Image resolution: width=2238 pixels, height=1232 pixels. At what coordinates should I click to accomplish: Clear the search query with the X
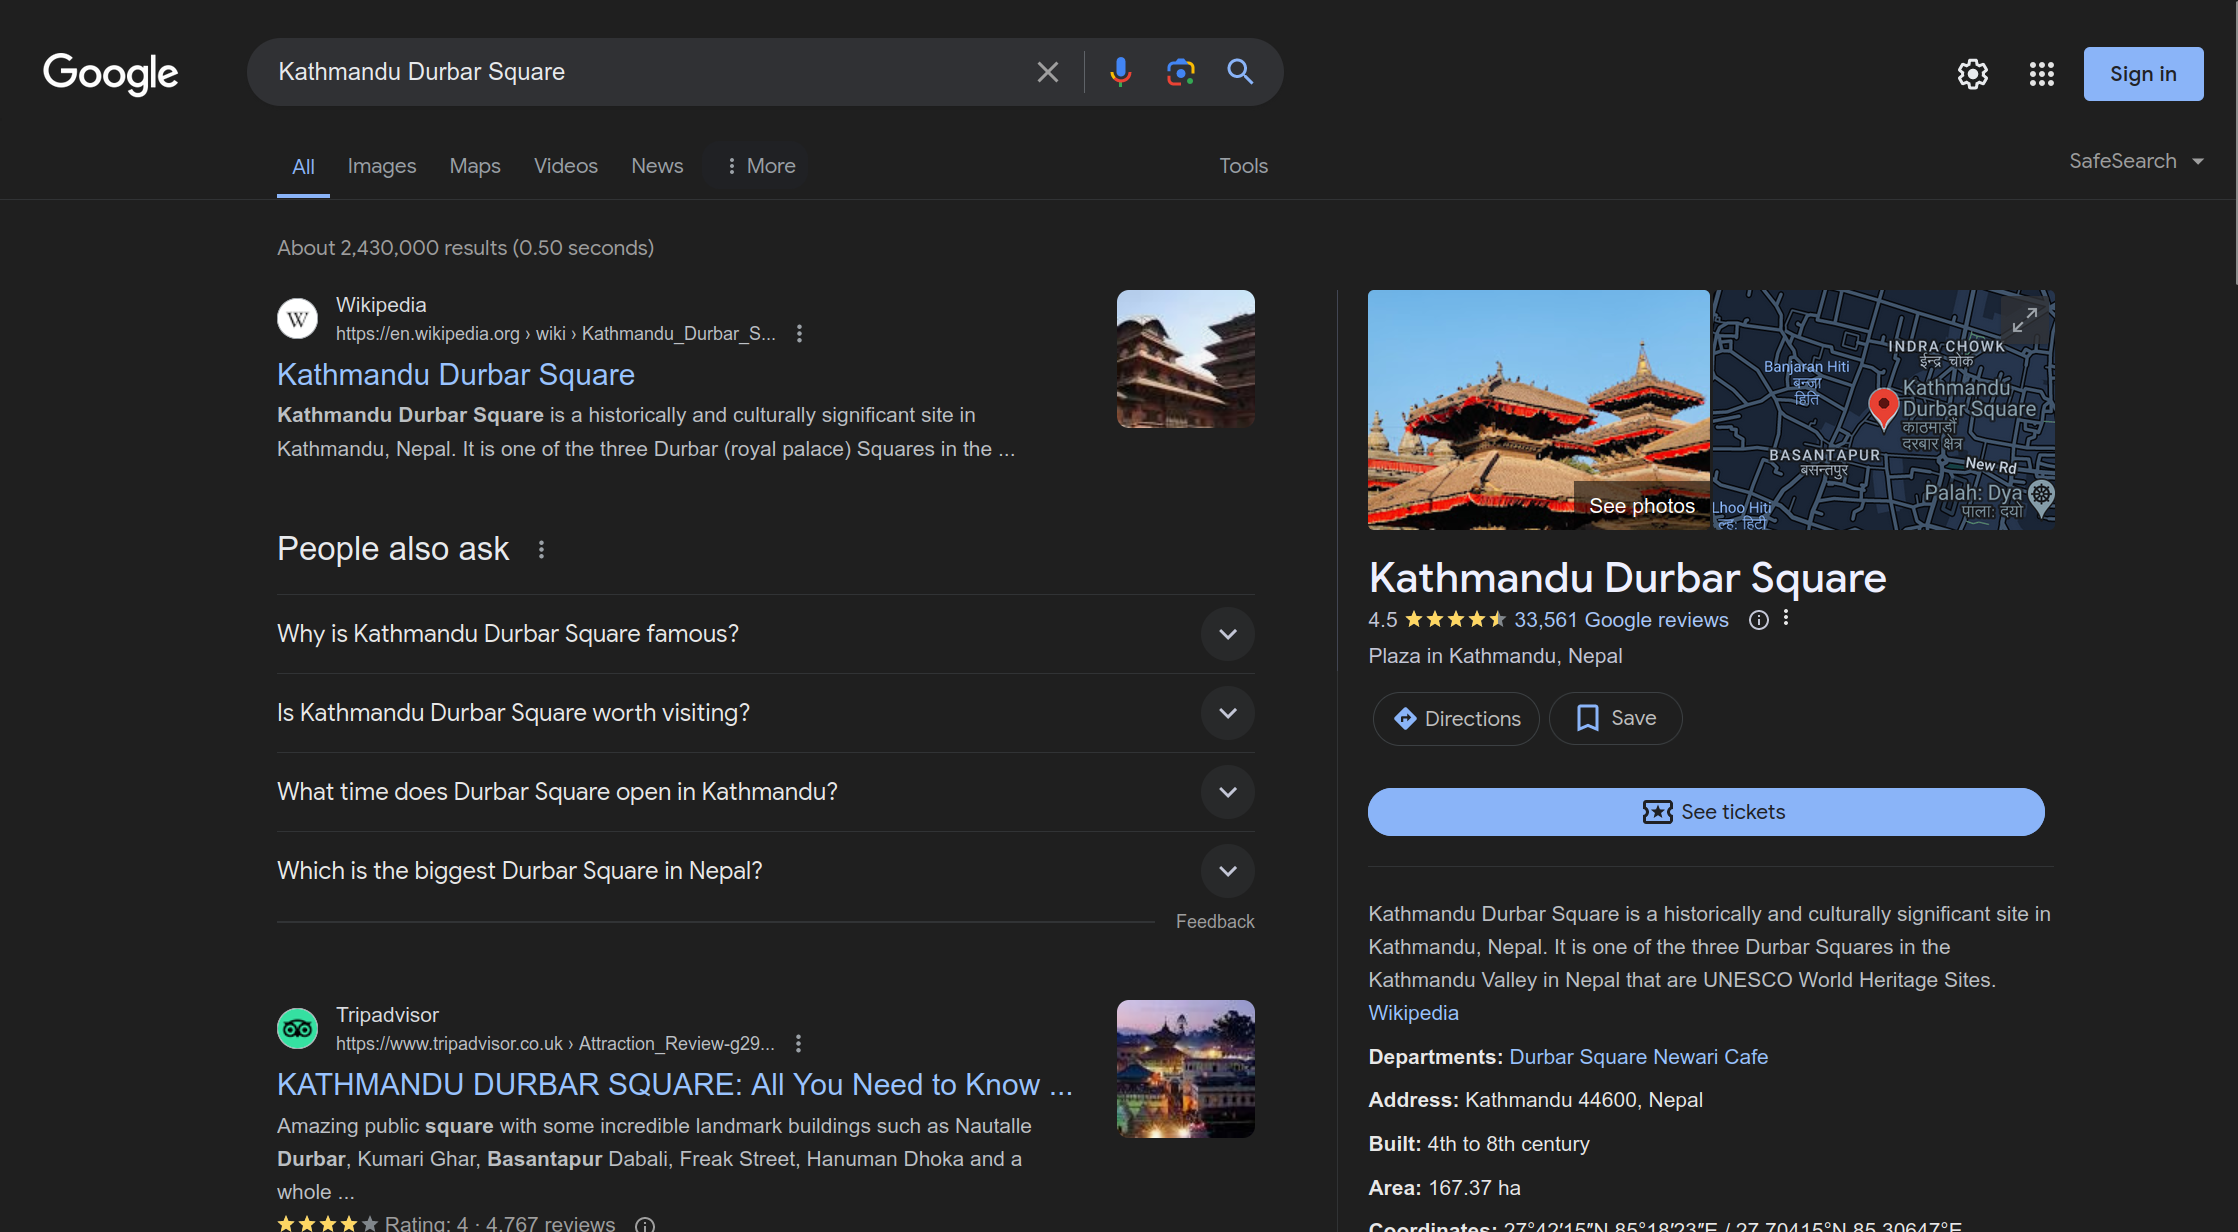pos(1047,72)
